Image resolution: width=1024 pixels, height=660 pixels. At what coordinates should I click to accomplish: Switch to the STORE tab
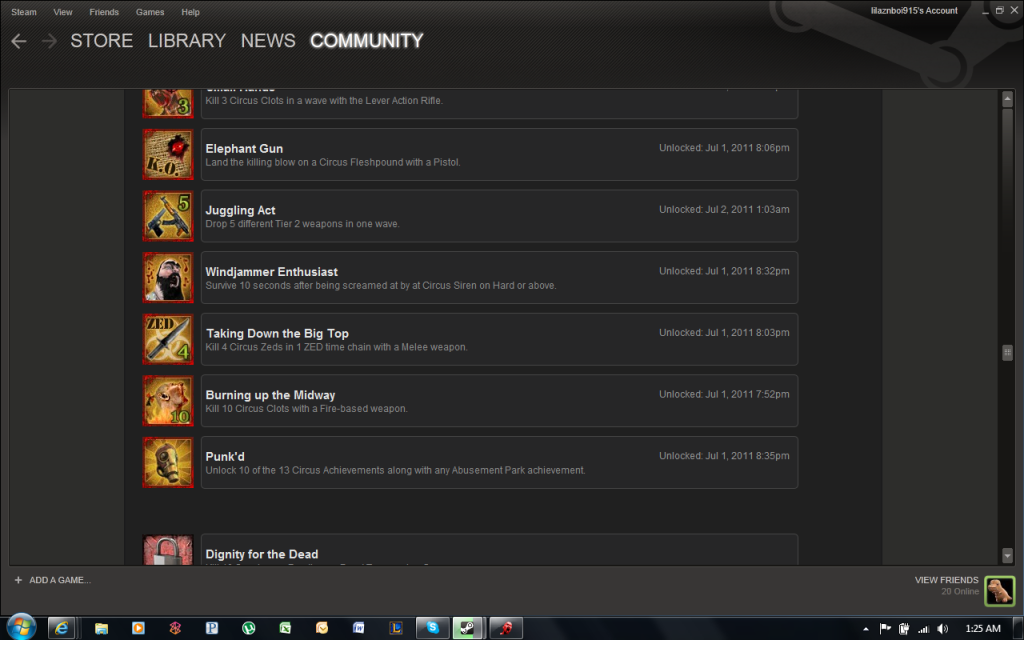point(102,41)
